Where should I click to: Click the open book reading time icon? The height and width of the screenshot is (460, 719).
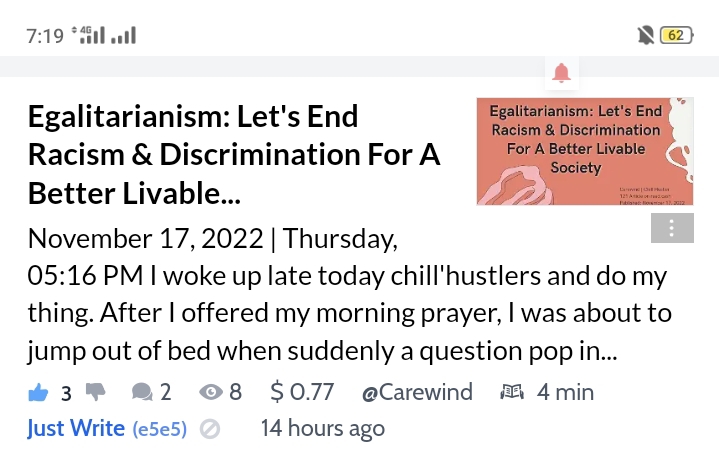(512, 392)
